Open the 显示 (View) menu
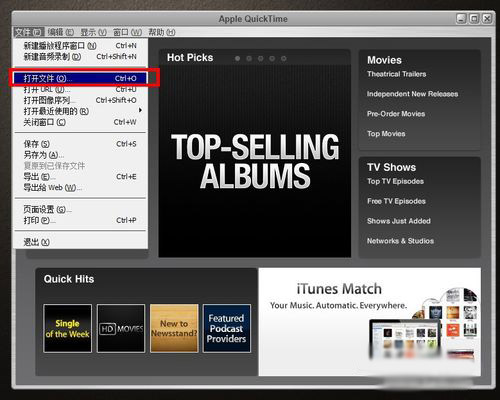The height and width of the screenshot is (400, 500). (x=93, y=32)
